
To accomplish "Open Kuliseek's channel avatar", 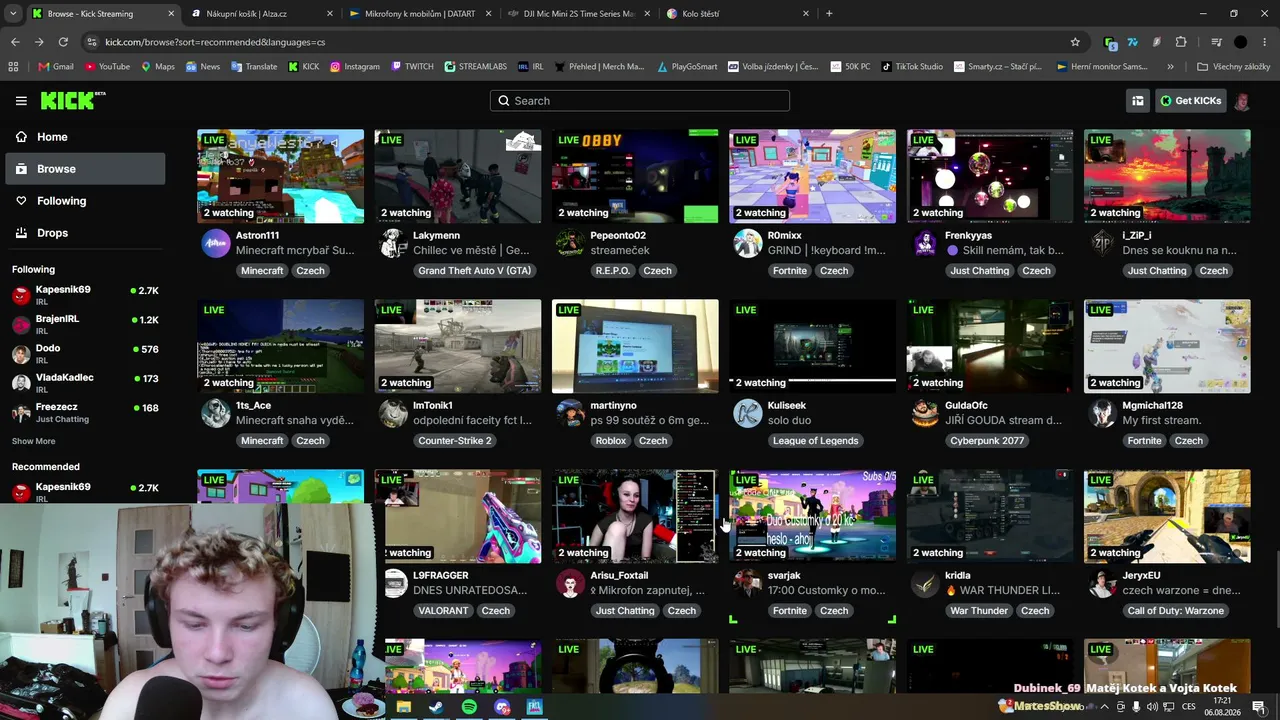I will click(x=748, y=413).
